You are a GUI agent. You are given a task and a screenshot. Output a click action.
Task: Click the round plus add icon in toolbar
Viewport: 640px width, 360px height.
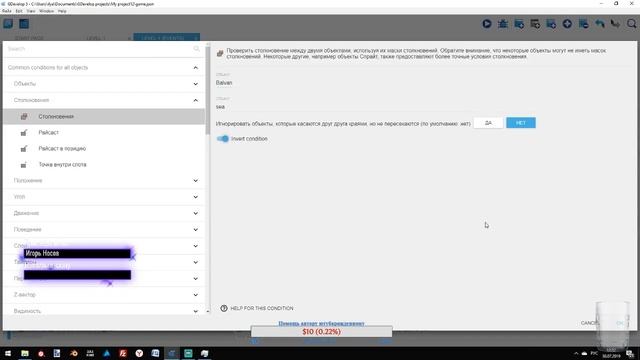tap(567, 24)
